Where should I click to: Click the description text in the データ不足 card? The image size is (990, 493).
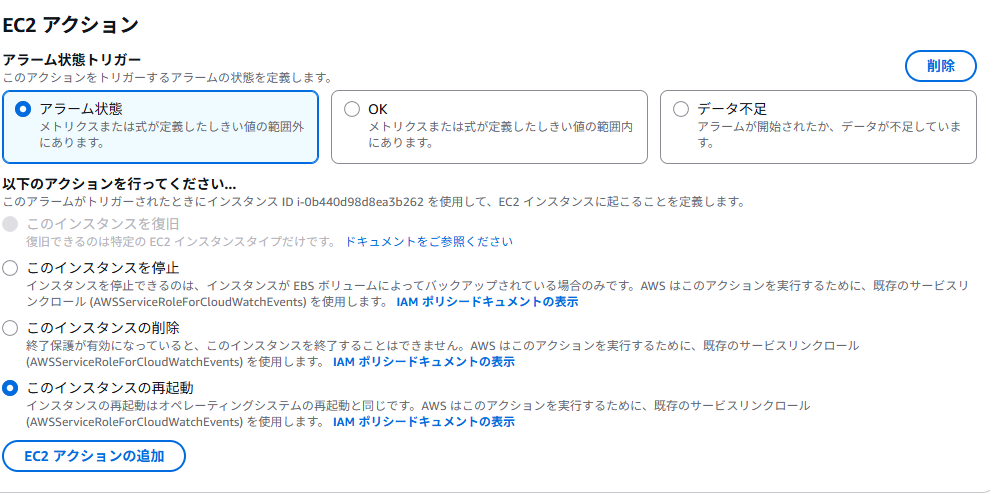click(x=829, y=135)
